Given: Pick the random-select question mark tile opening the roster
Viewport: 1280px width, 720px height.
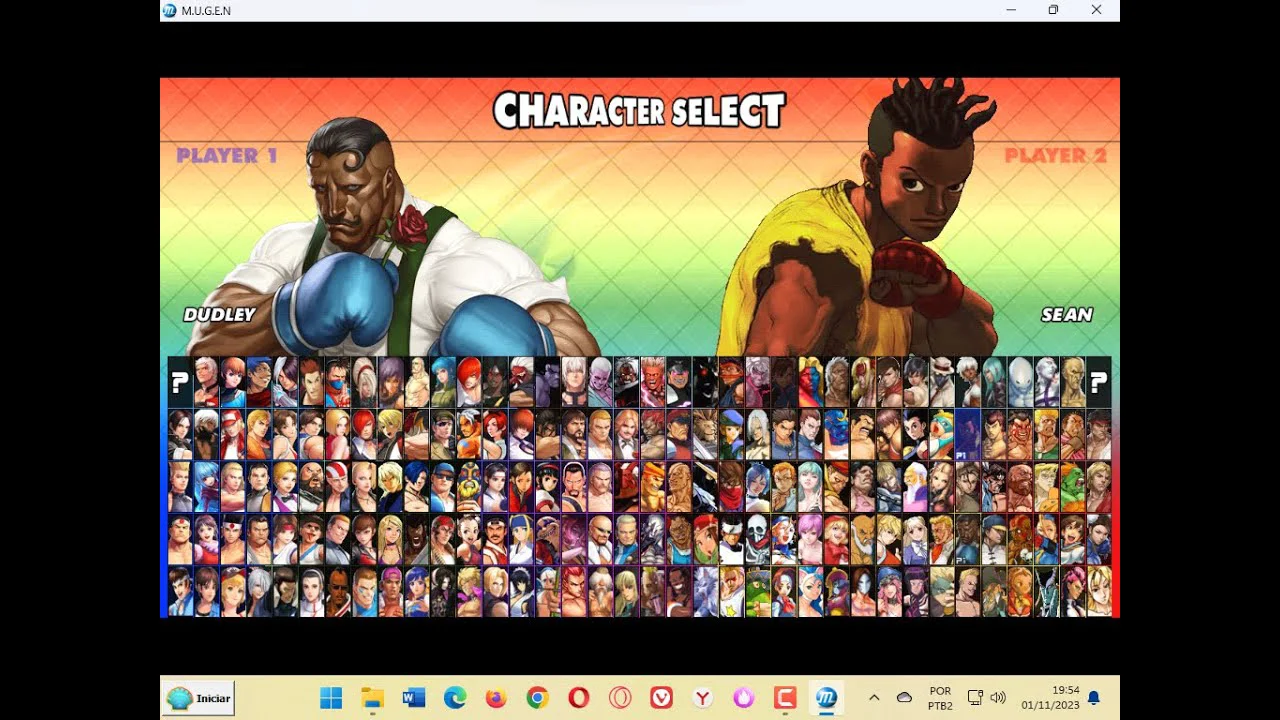Looking at the screenshot, I should point(180,382).
